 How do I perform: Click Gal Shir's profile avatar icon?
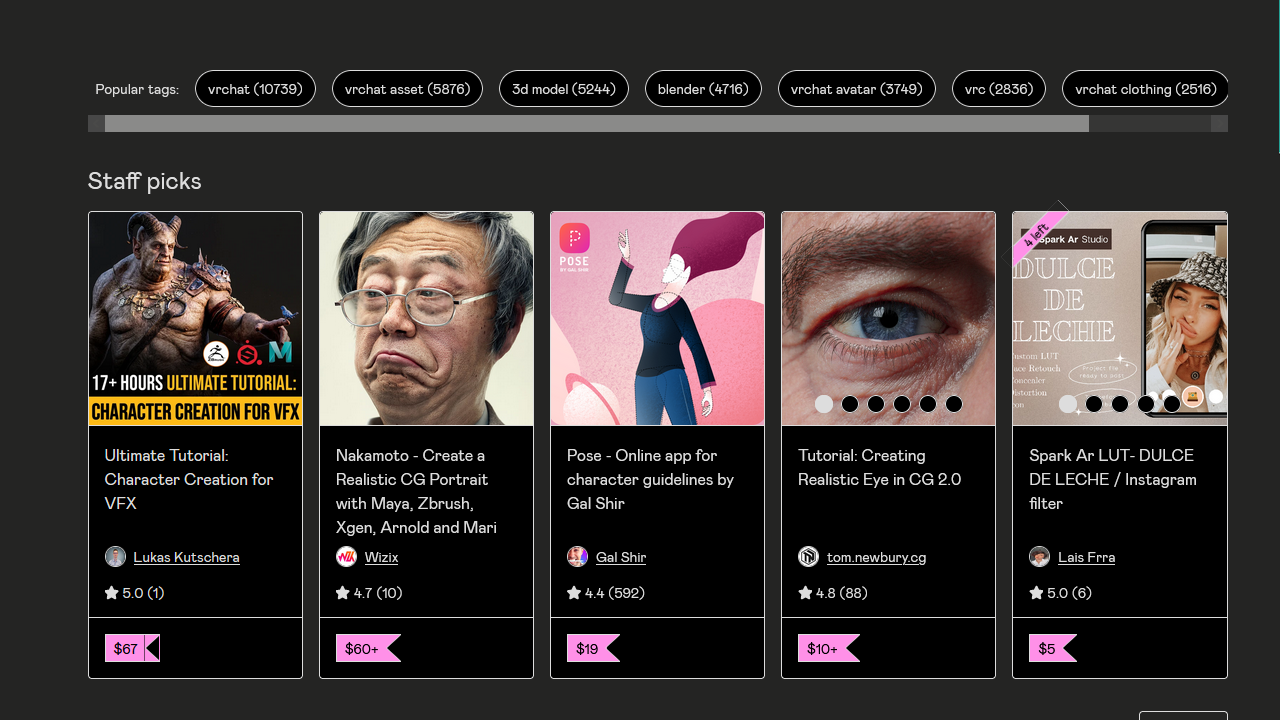click(577, 557)
